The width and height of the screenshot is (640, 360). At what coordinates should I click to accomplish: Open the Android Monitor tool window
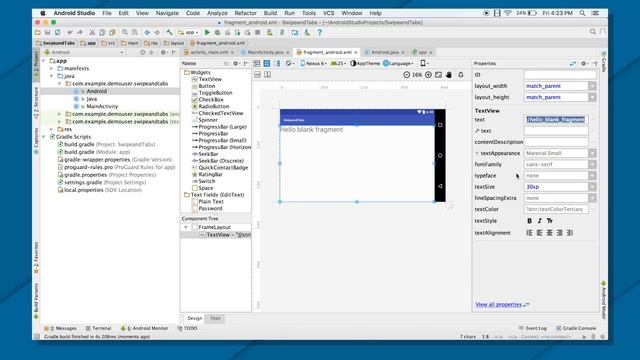144,328
